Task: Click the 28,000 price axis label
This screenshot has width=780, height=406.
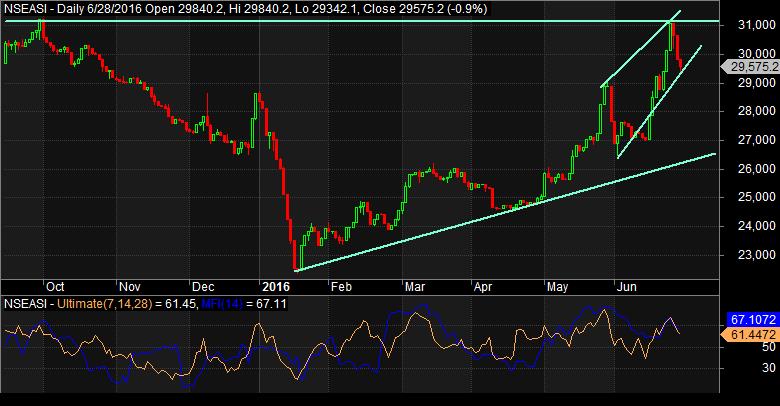Action: click(757, 111)
